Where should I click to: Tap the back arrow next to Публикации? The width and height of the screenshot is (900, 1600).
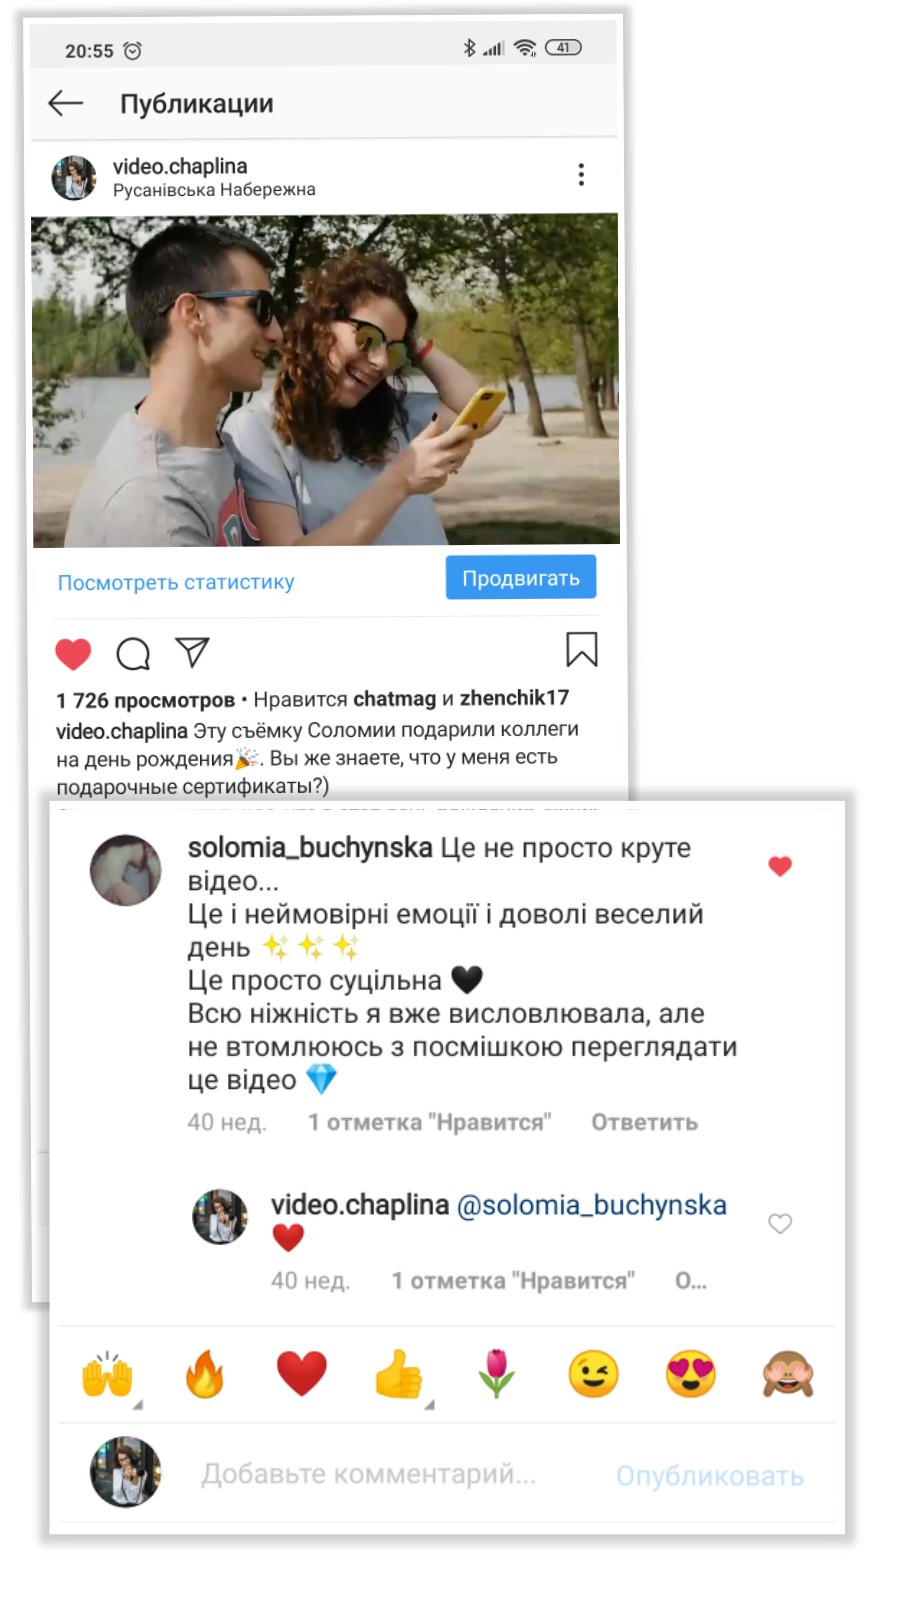point(66,103)
